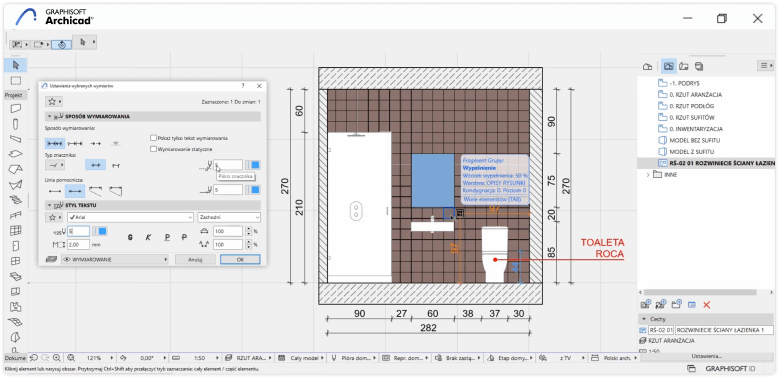The height and width of the screenshot is (378, 779).
Task: Open the Project Map icon in Navigator
Action: tap(647, 66)
